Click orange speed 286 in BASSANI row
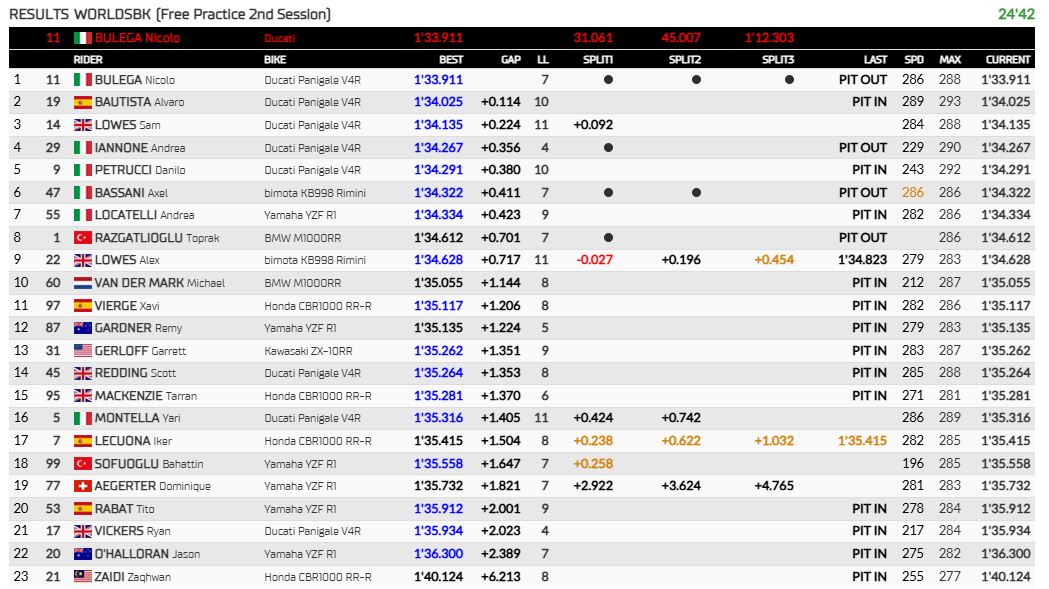The height and width of the screenshot is (589, 1049). (913, 193)
